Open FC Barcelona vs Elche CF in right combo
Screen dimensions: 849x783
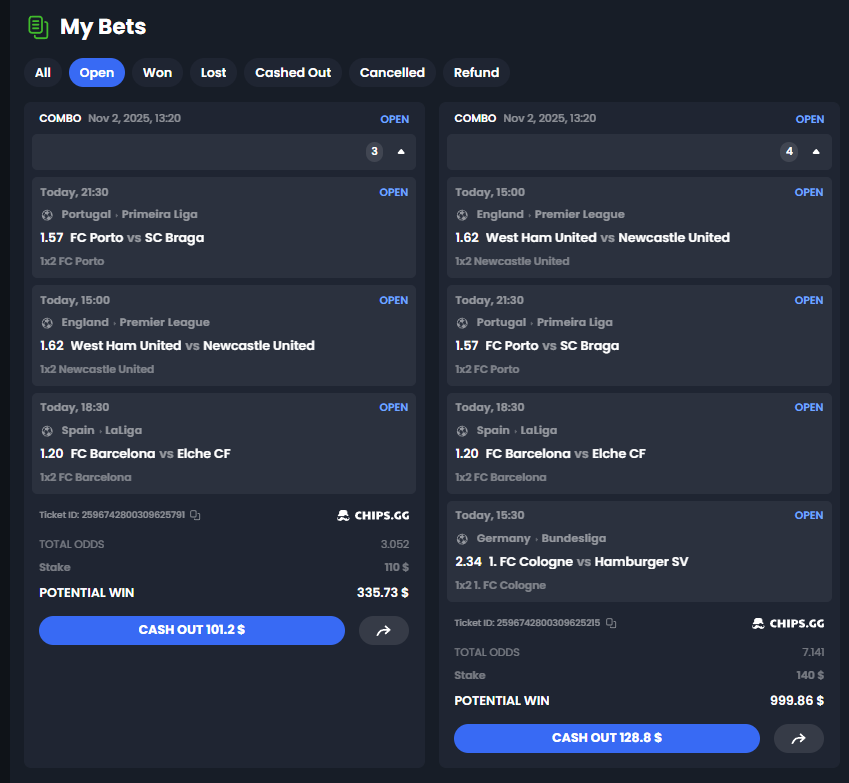[566, 454]
